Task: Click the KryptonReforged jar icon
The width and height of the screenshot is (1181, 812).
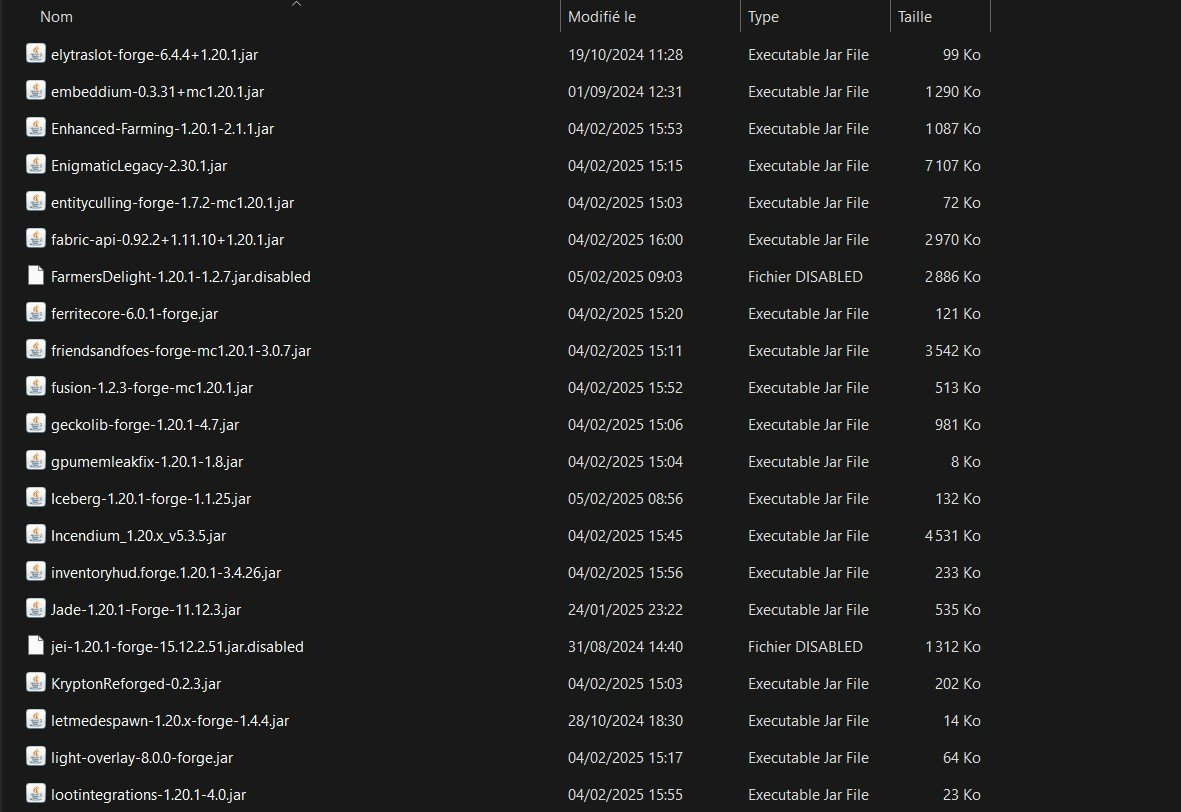Action: click(x=35, y=682)
